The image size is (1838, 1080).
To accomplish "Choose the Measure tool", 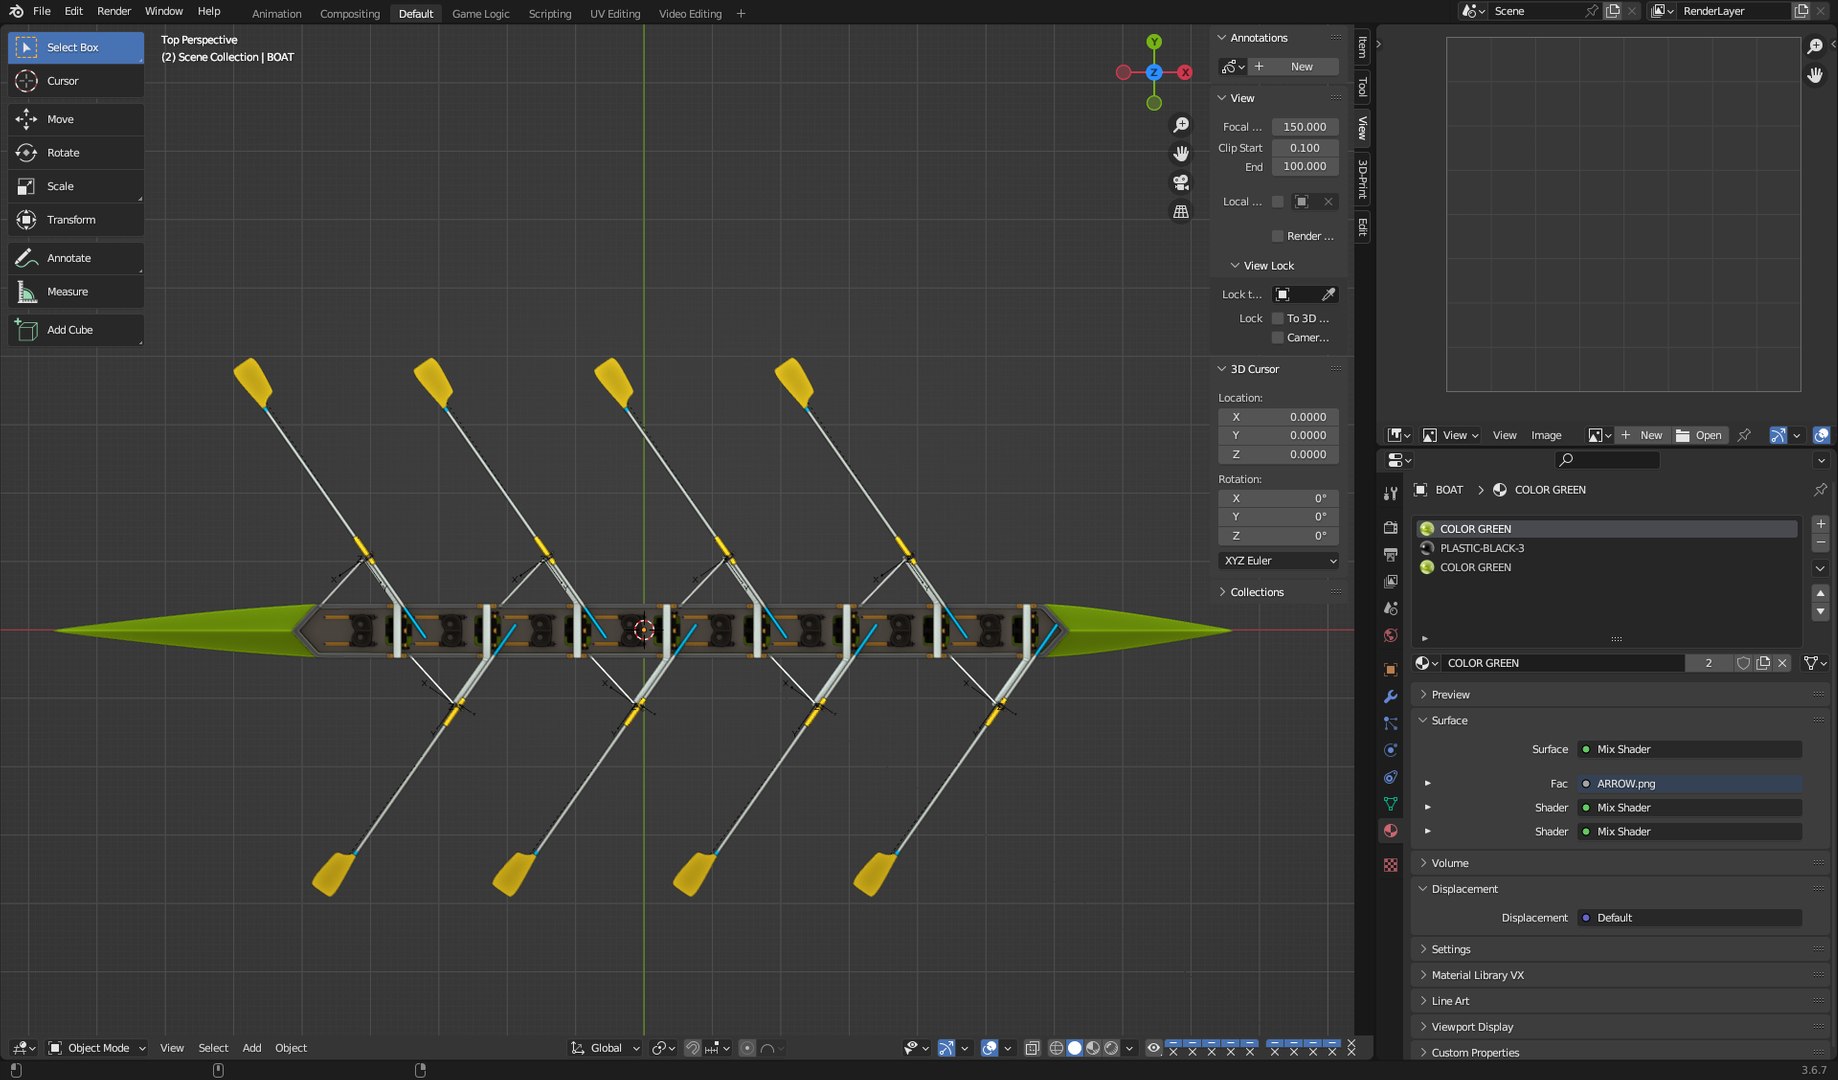I will 76,292.
